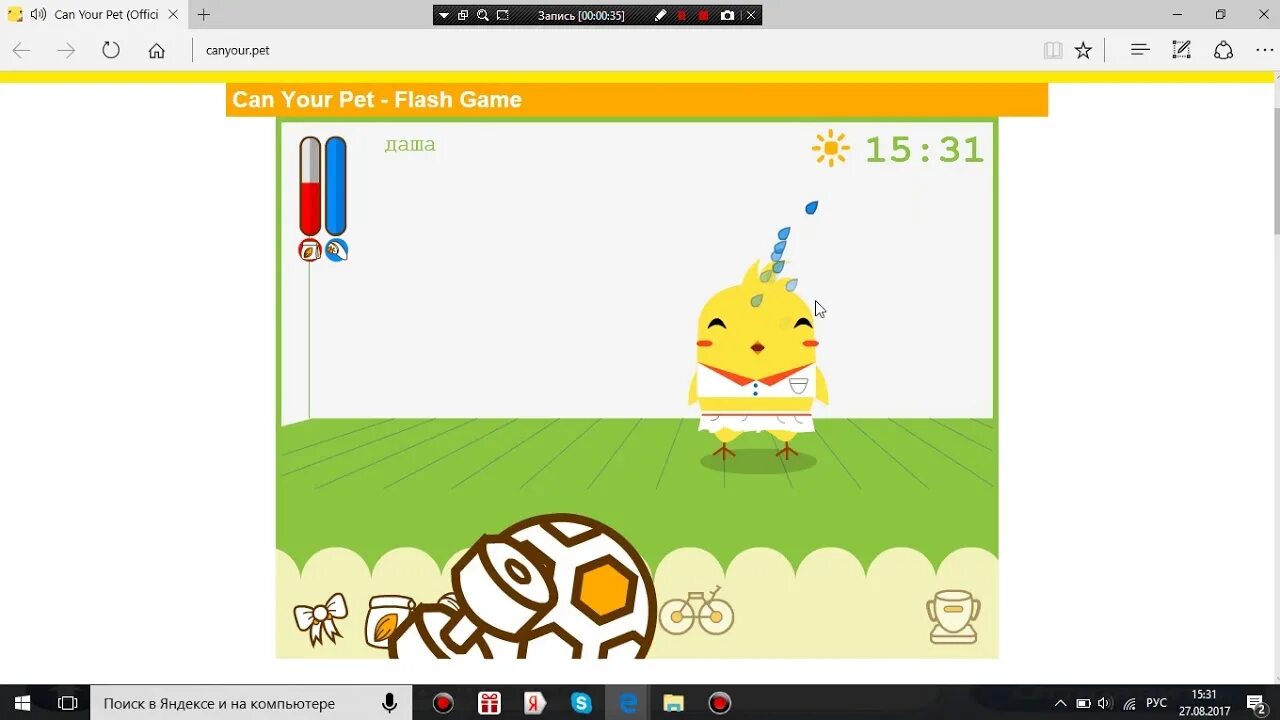Viewport: 1280px width, 720px height.
Task: Click the Can Your Pet - Flash Game title
Action: (377, 99)
